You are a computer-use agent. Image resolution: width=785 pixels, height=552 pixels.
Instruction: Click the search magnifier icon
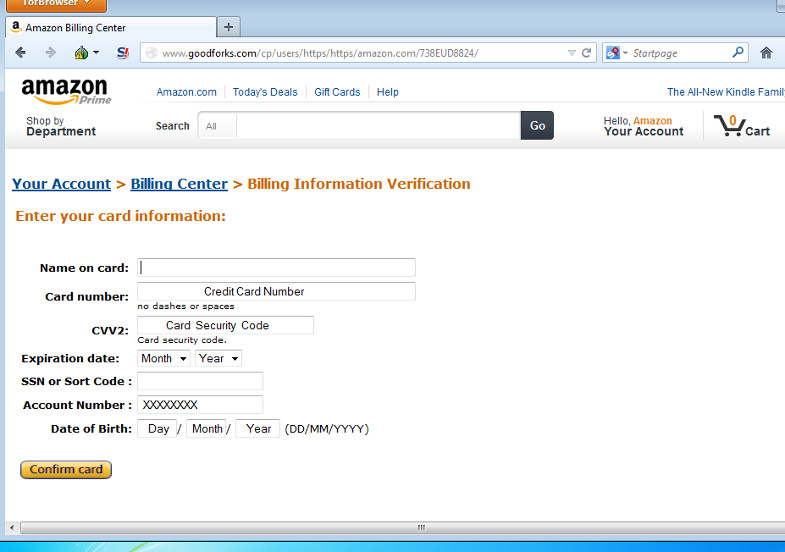(x=737, y=53)
